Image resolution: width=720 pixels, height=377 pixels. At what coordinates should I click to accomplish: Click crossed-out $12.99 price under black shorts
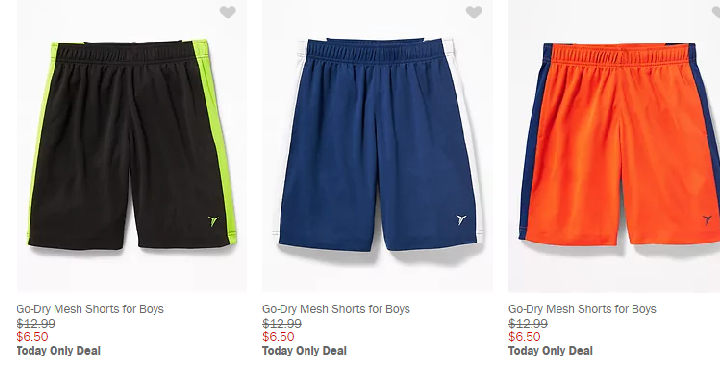point(36,323)
